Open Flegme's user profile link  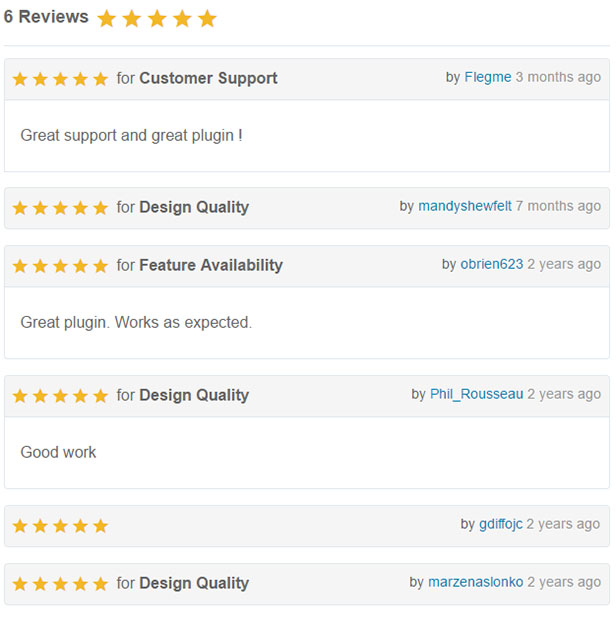(487, 77)
